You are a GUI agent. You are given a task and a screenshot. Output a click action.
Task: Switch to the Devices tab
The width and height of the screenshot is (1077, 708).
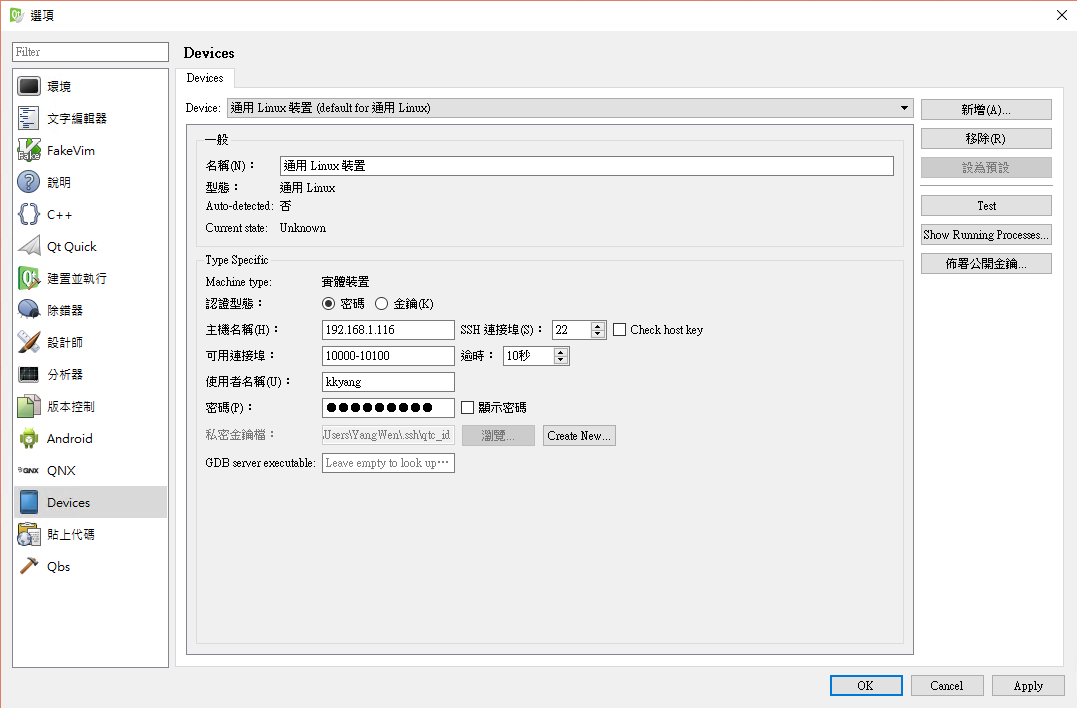(x=204, y=78)
